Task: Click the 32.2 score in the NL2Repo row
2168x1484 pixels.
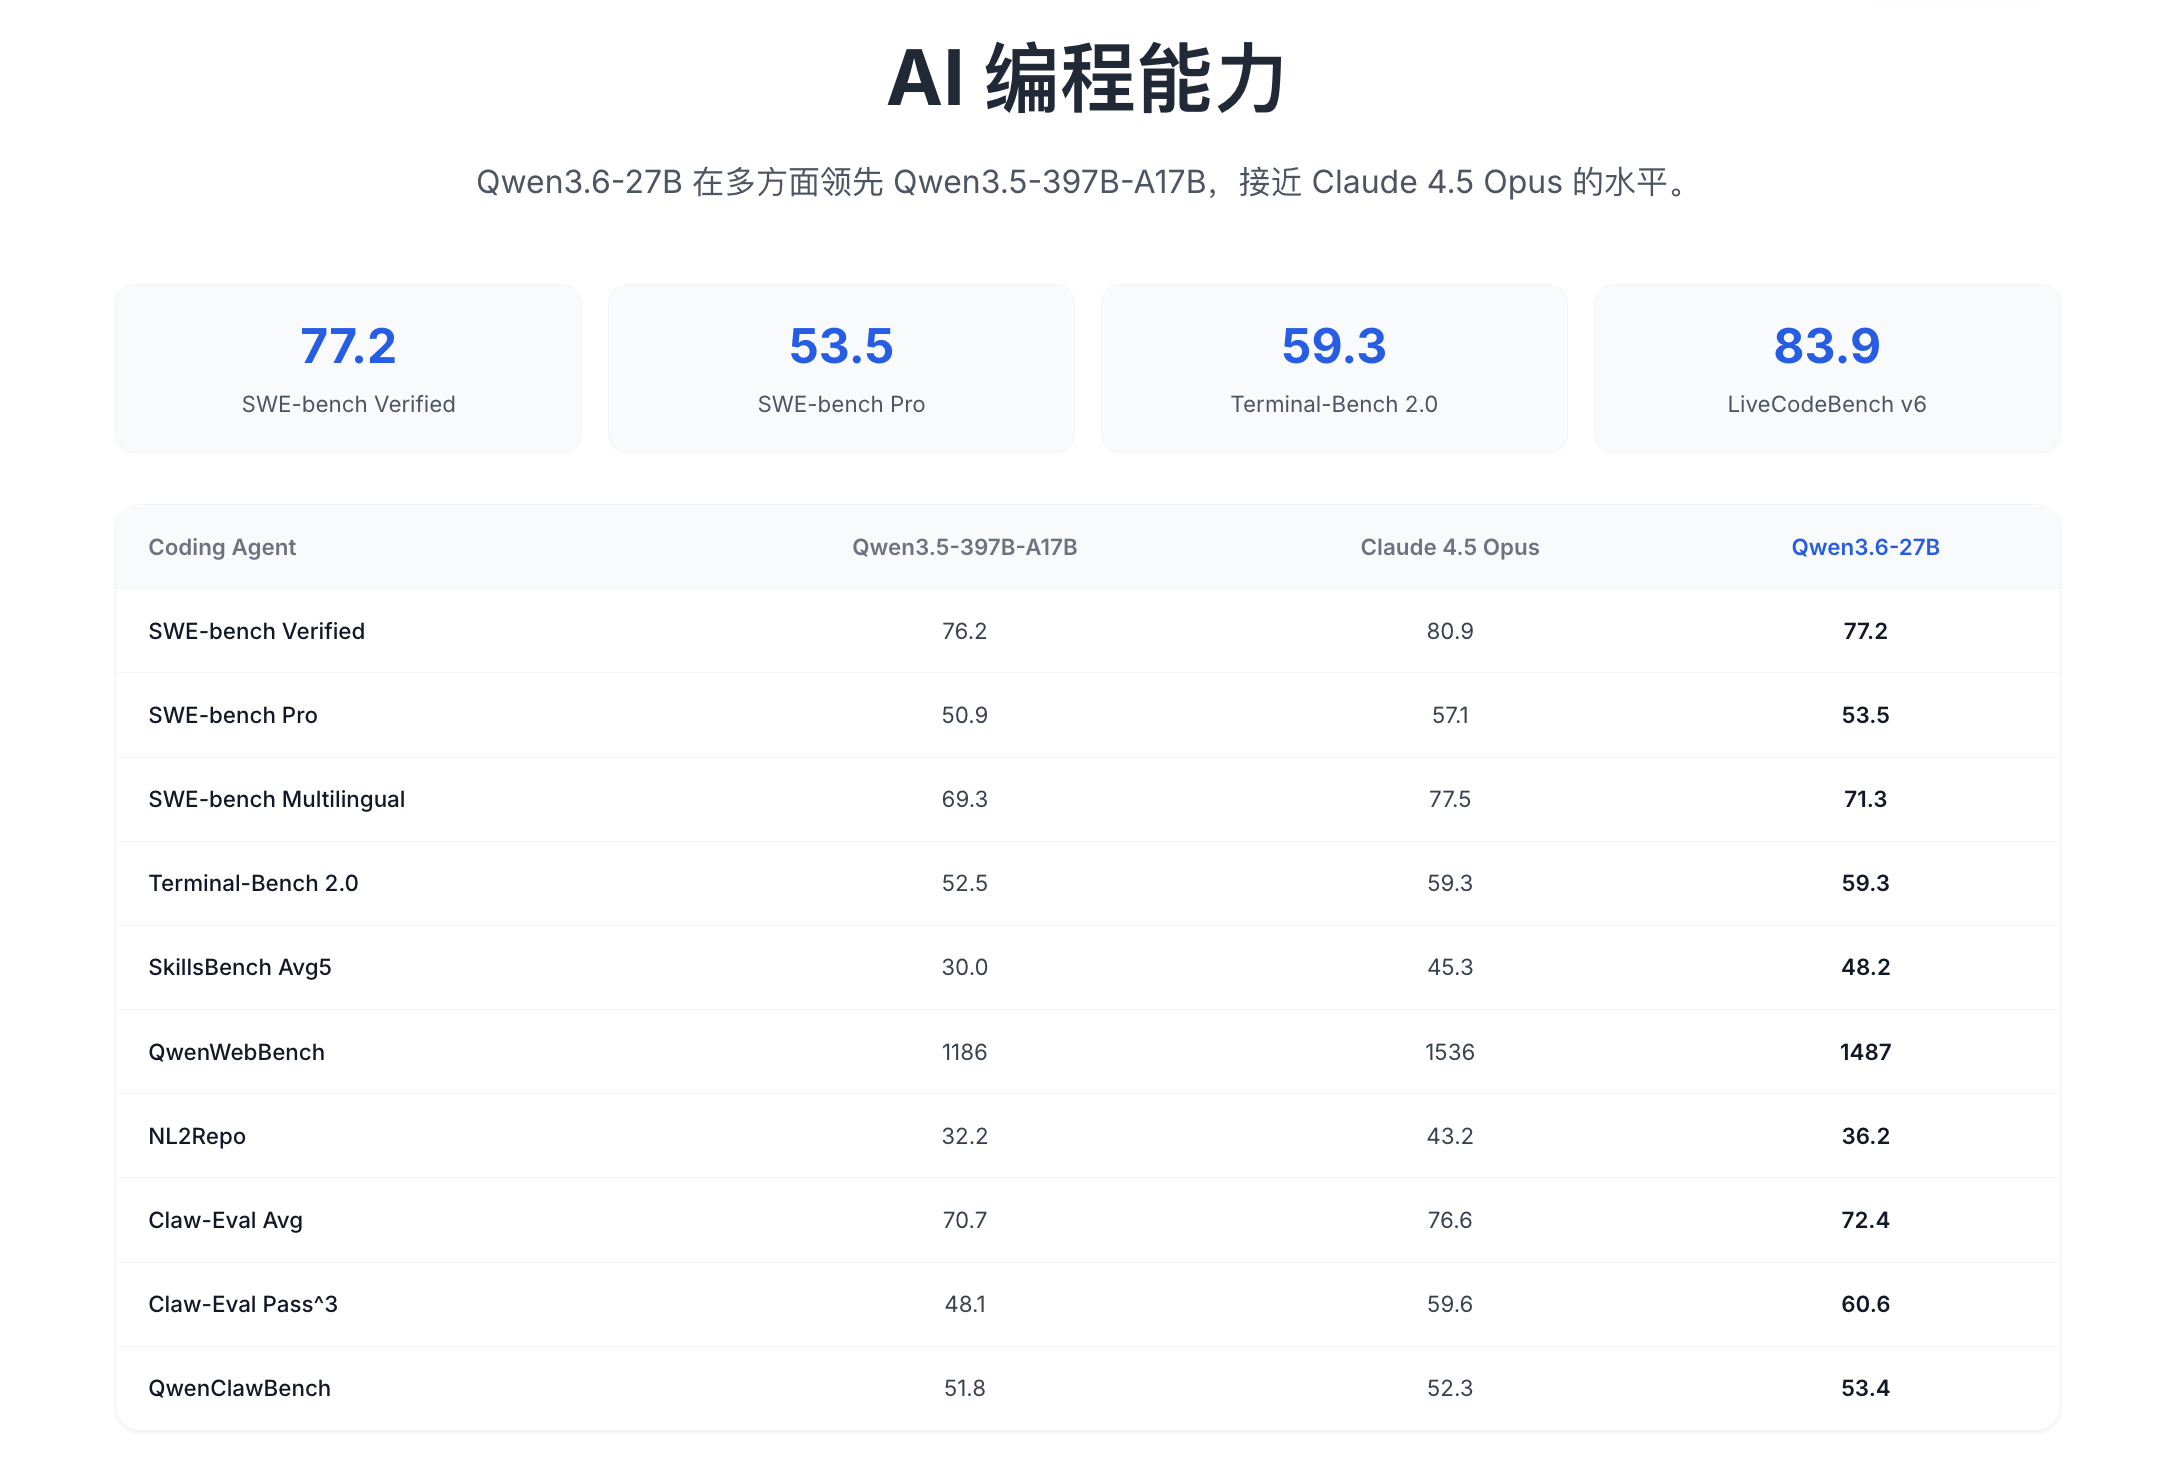Action: 964,1136
